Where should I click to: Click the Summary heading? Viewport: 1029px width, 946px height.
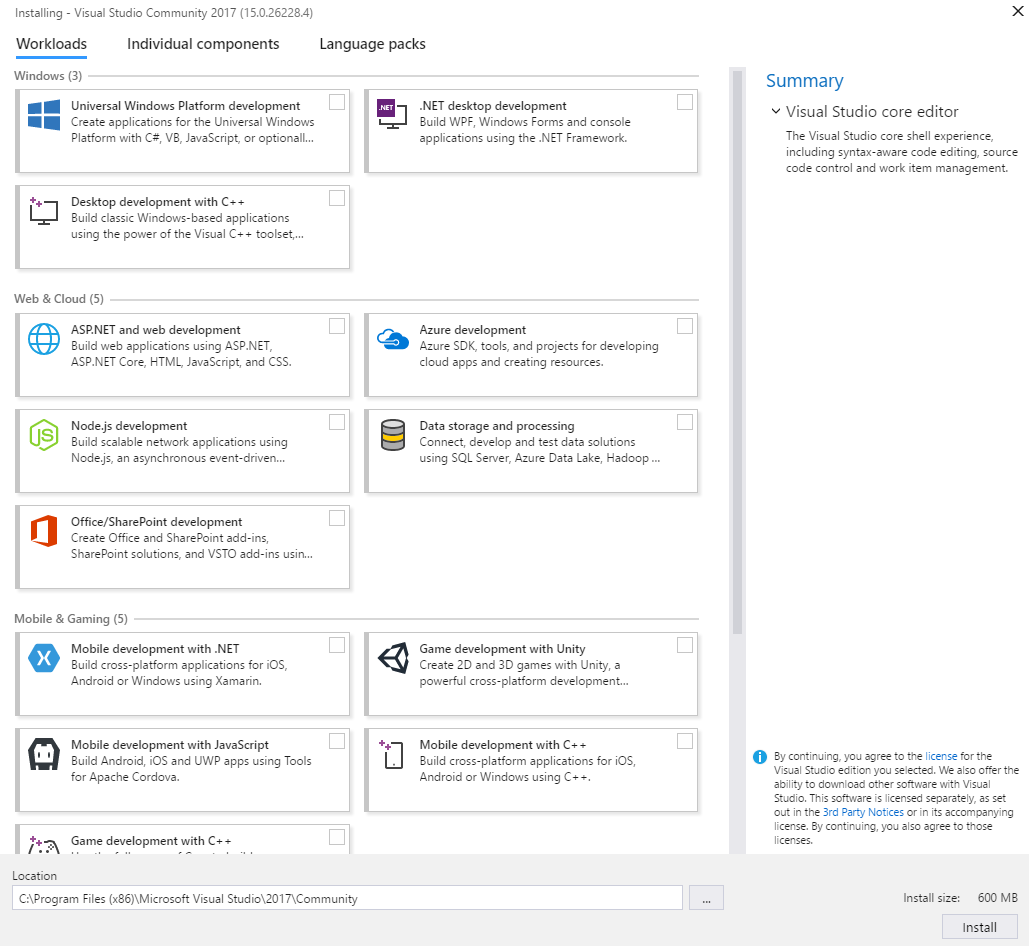coord(805,81)
